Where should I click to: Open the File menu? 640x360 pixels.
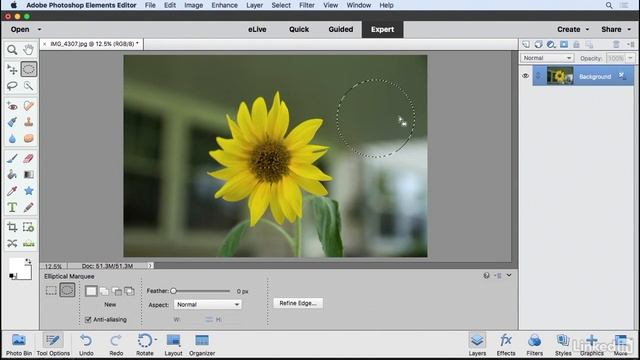pos(150,5)
